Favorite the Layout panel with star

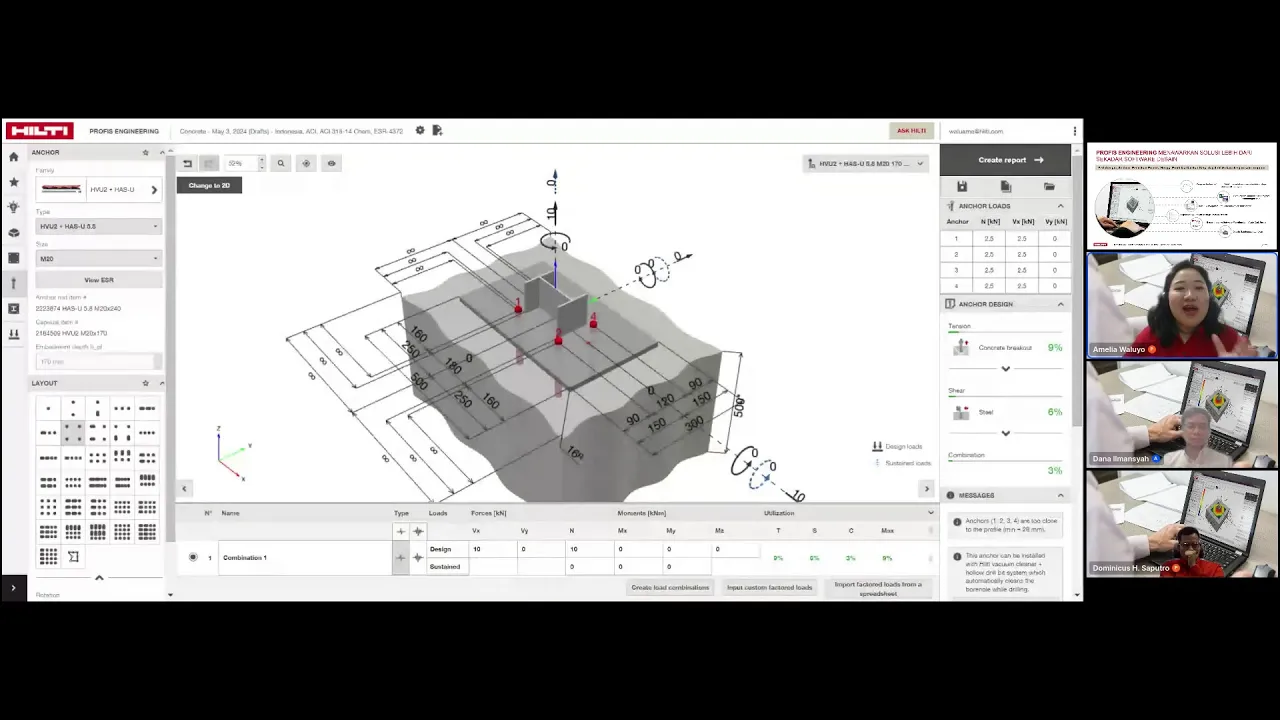(146, 383)
